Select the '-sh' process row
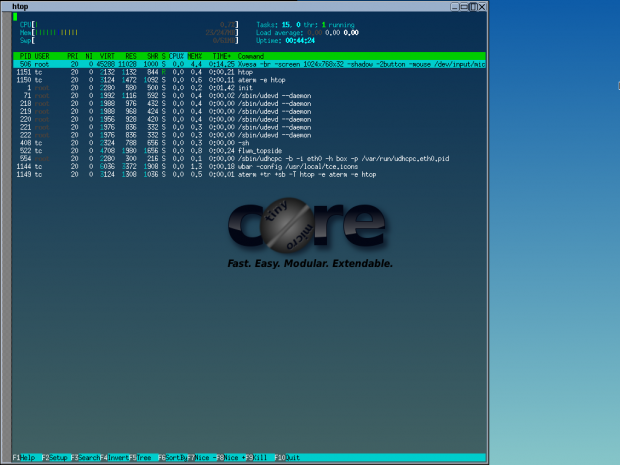The width and height of the screenshot is (620, 465). pyautogui.click(x=249, y=143)
